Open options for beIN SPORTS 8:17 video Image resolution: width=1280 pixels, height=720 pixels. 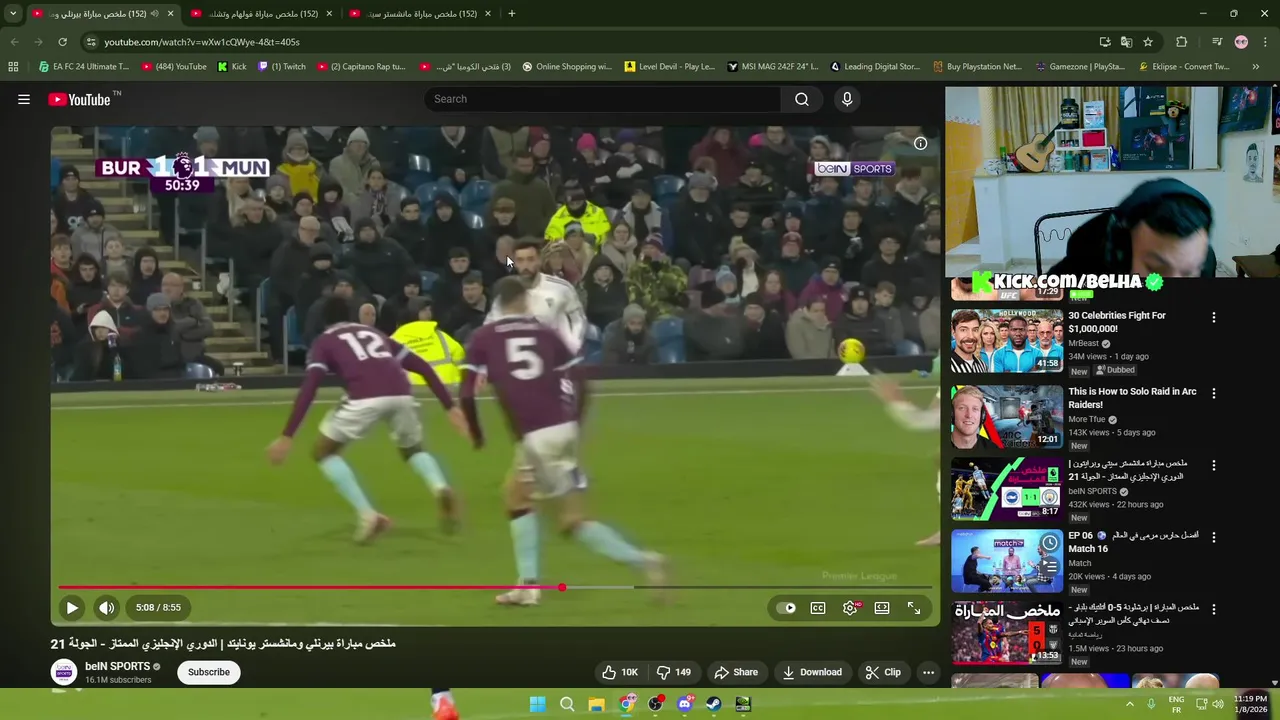coord(1214,465)
